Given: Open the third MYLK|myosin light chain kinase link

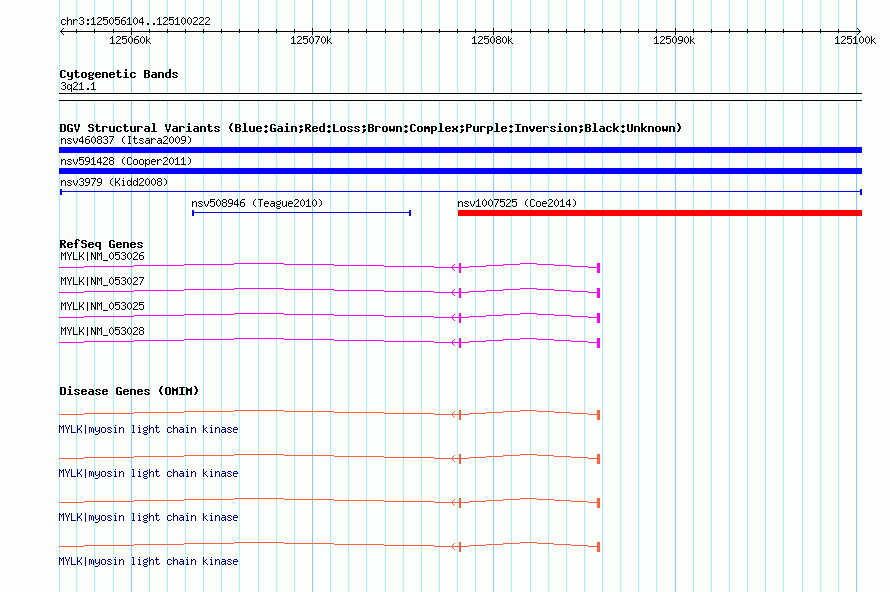Looking at the screenshot, I should pos(148,518).
